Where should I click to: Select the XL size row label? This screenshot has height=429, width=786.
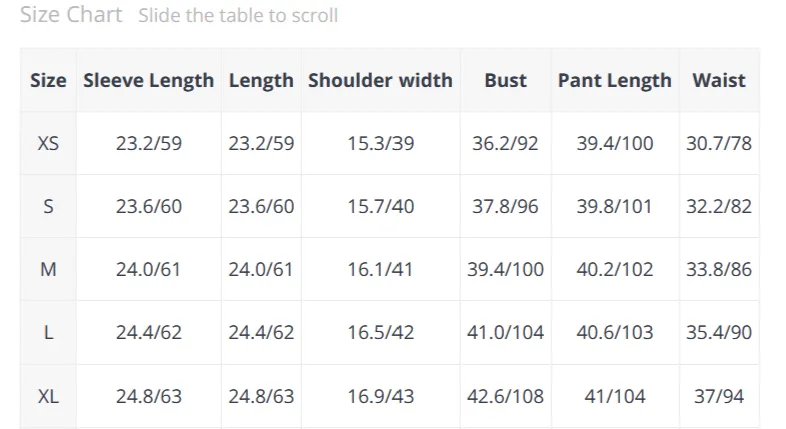tap(48, 396)
